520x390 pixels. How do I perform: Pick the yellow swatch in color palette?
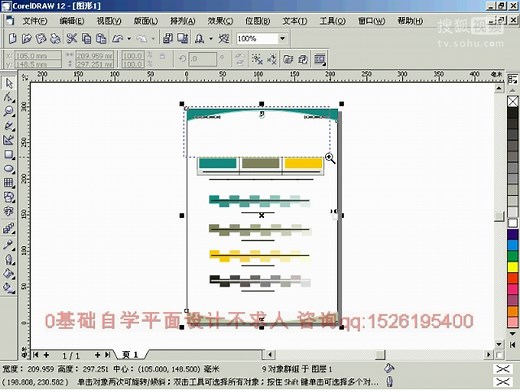513,267
